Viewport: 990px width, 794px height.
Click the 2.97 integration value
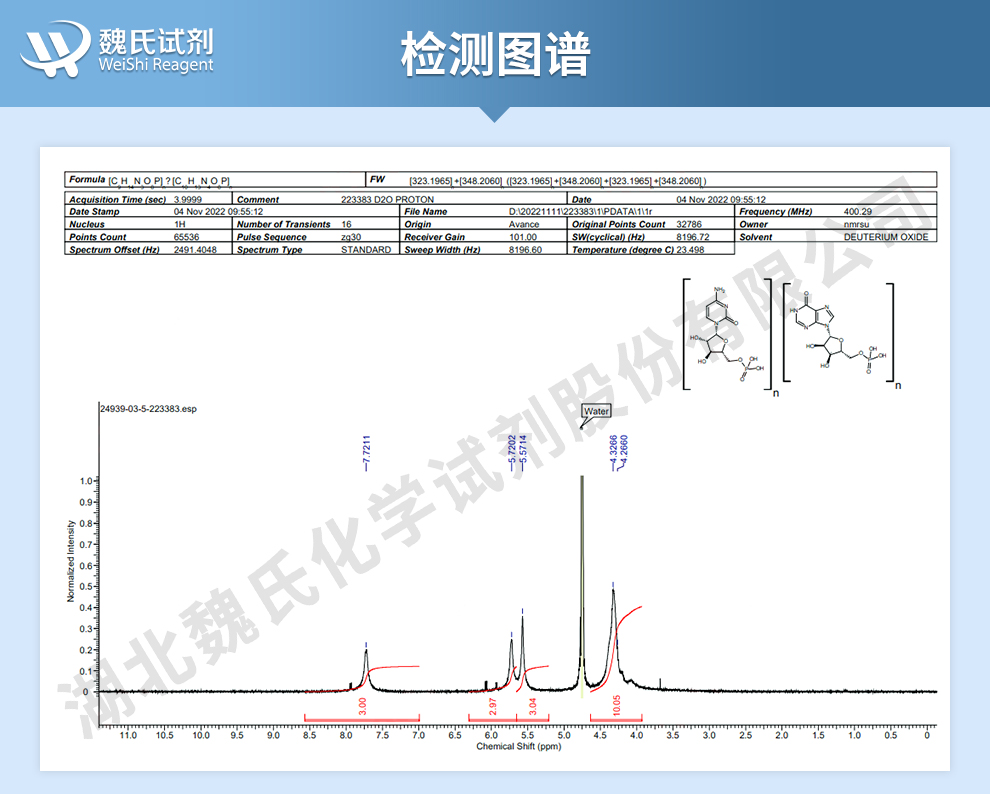point(493,706)
